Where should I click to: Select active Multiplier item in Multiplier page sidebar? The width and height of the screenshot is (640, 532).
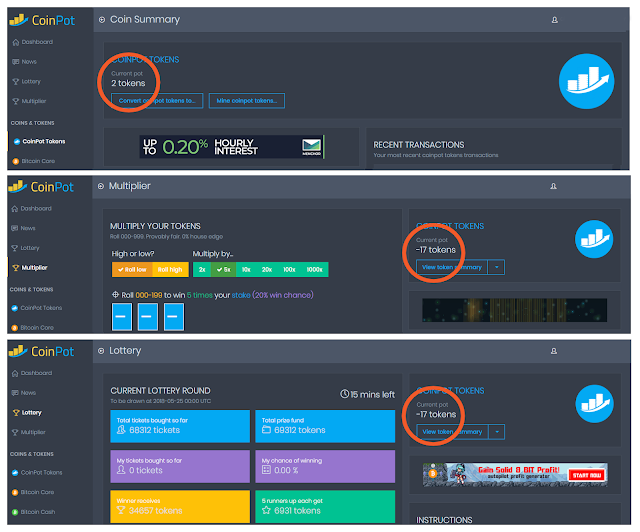(30, 267)
